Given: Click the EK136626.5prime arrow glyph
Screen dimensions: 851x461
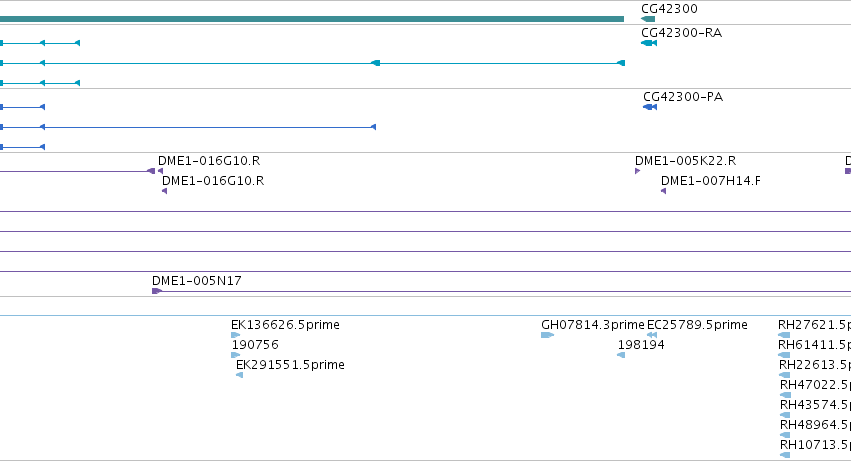Looking at the screenshot, I should tap(236, 335).
